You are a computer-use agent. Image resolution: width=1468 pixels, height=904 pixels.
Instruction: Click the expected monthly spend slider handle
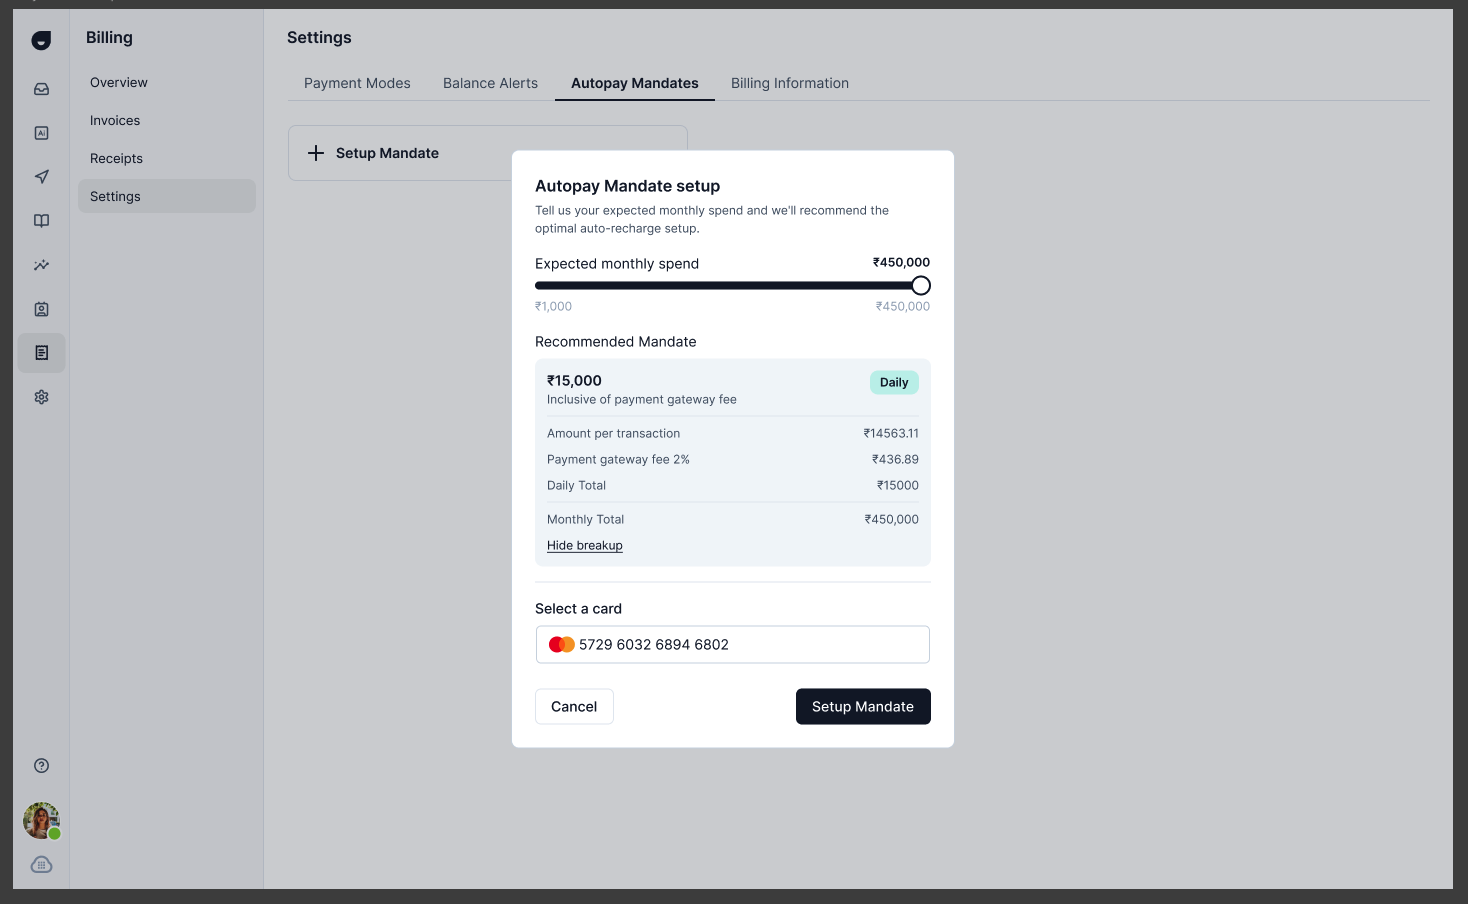tap(921, 286)
